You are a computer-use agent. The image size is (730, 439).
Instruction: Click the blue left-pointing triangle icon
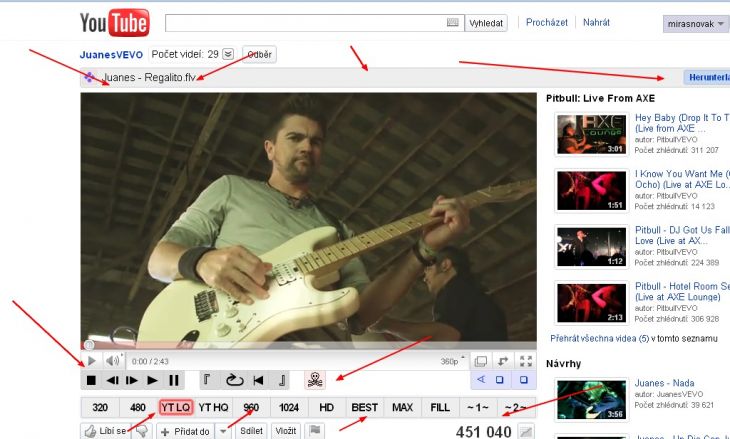coord(481,379)
